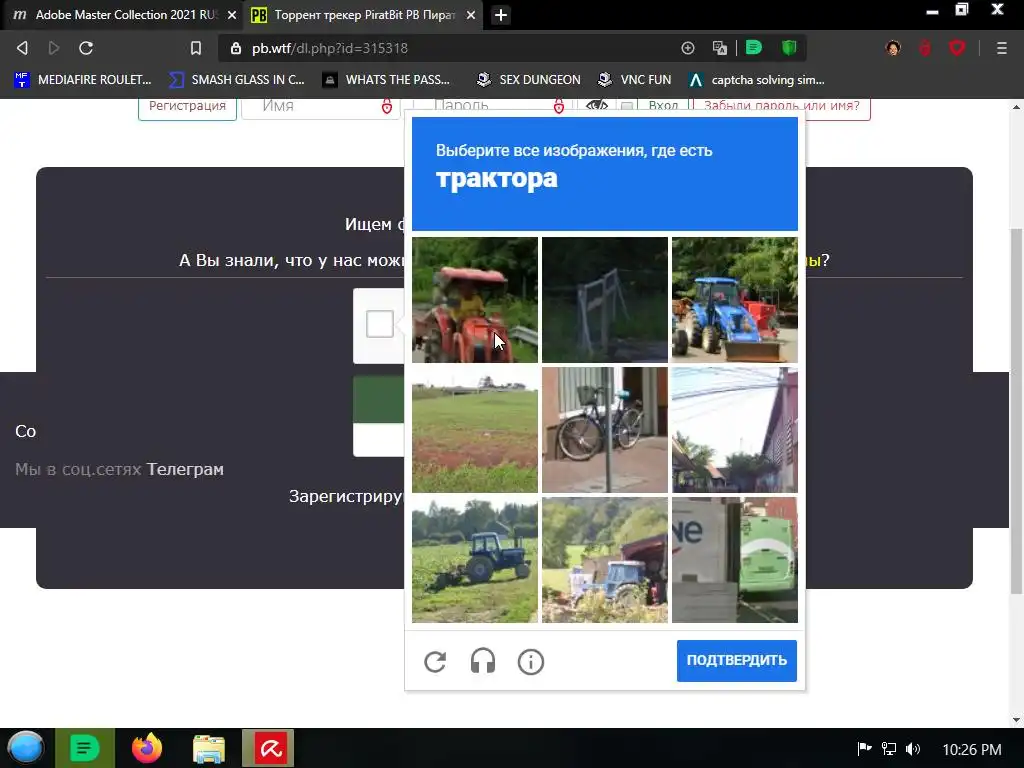Select the green bus image tile
This screenshot has width=1024, height=768.
click(735, 560)
